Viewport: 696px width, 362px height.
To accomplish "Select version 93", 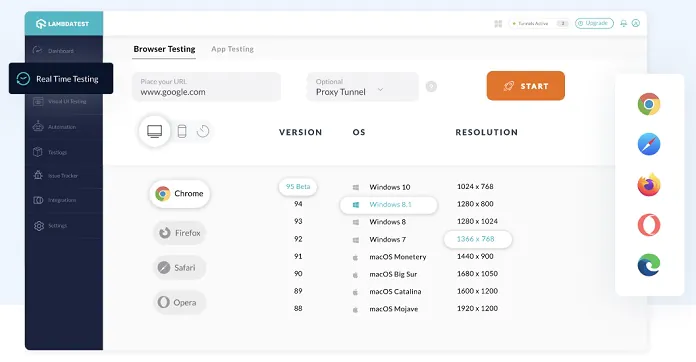I will (298, 221).
